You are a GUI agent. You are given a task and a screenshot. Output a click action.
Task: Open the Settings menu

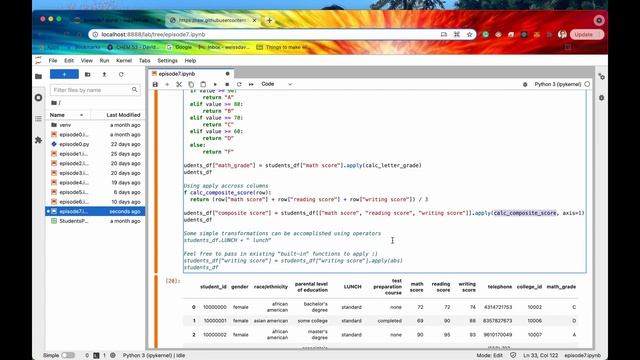[167, 60]
